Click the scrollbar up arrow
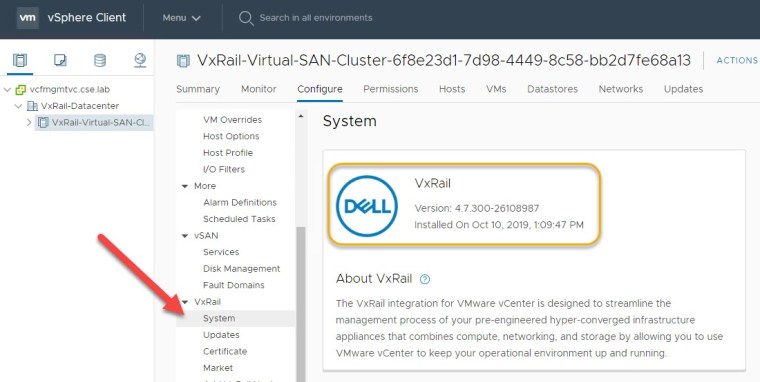 (301, 116)
